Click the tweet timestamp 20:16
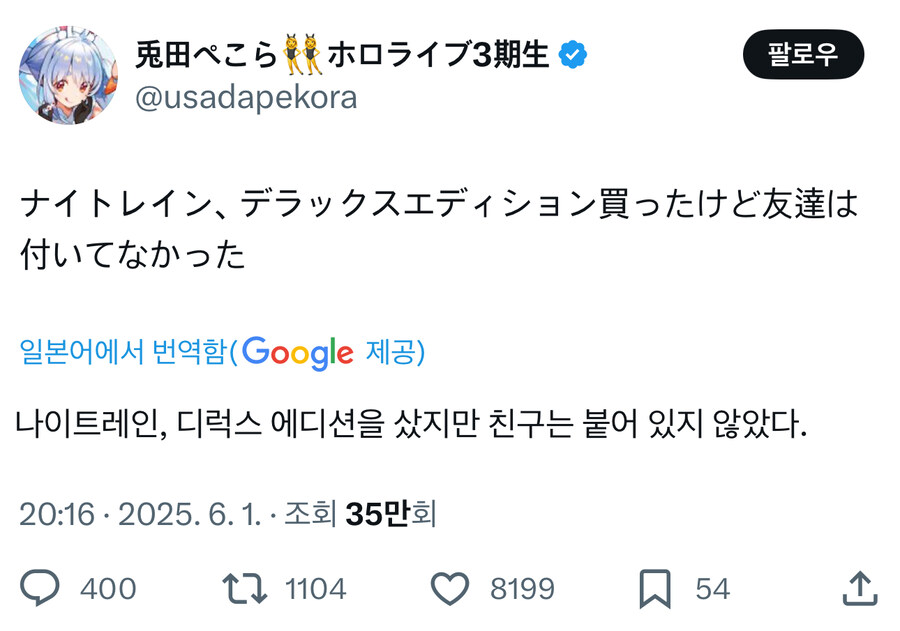The image size is (900, 631). [x=55, y=515]
